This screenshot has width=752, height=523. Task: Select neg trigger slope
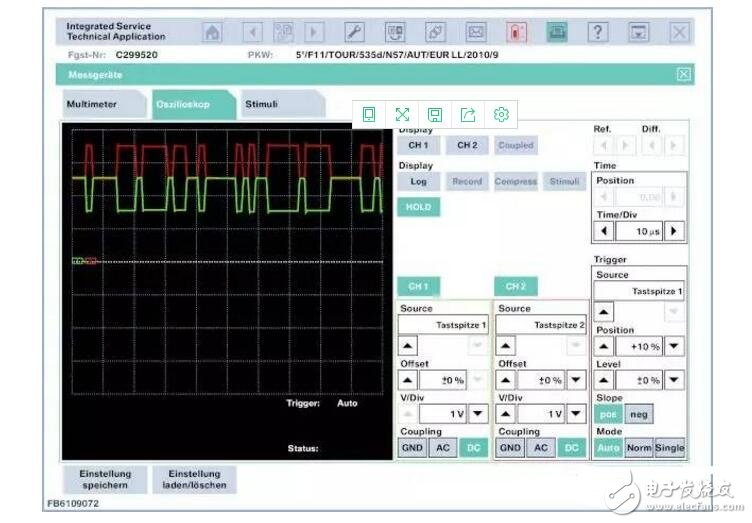click(640, 414)
